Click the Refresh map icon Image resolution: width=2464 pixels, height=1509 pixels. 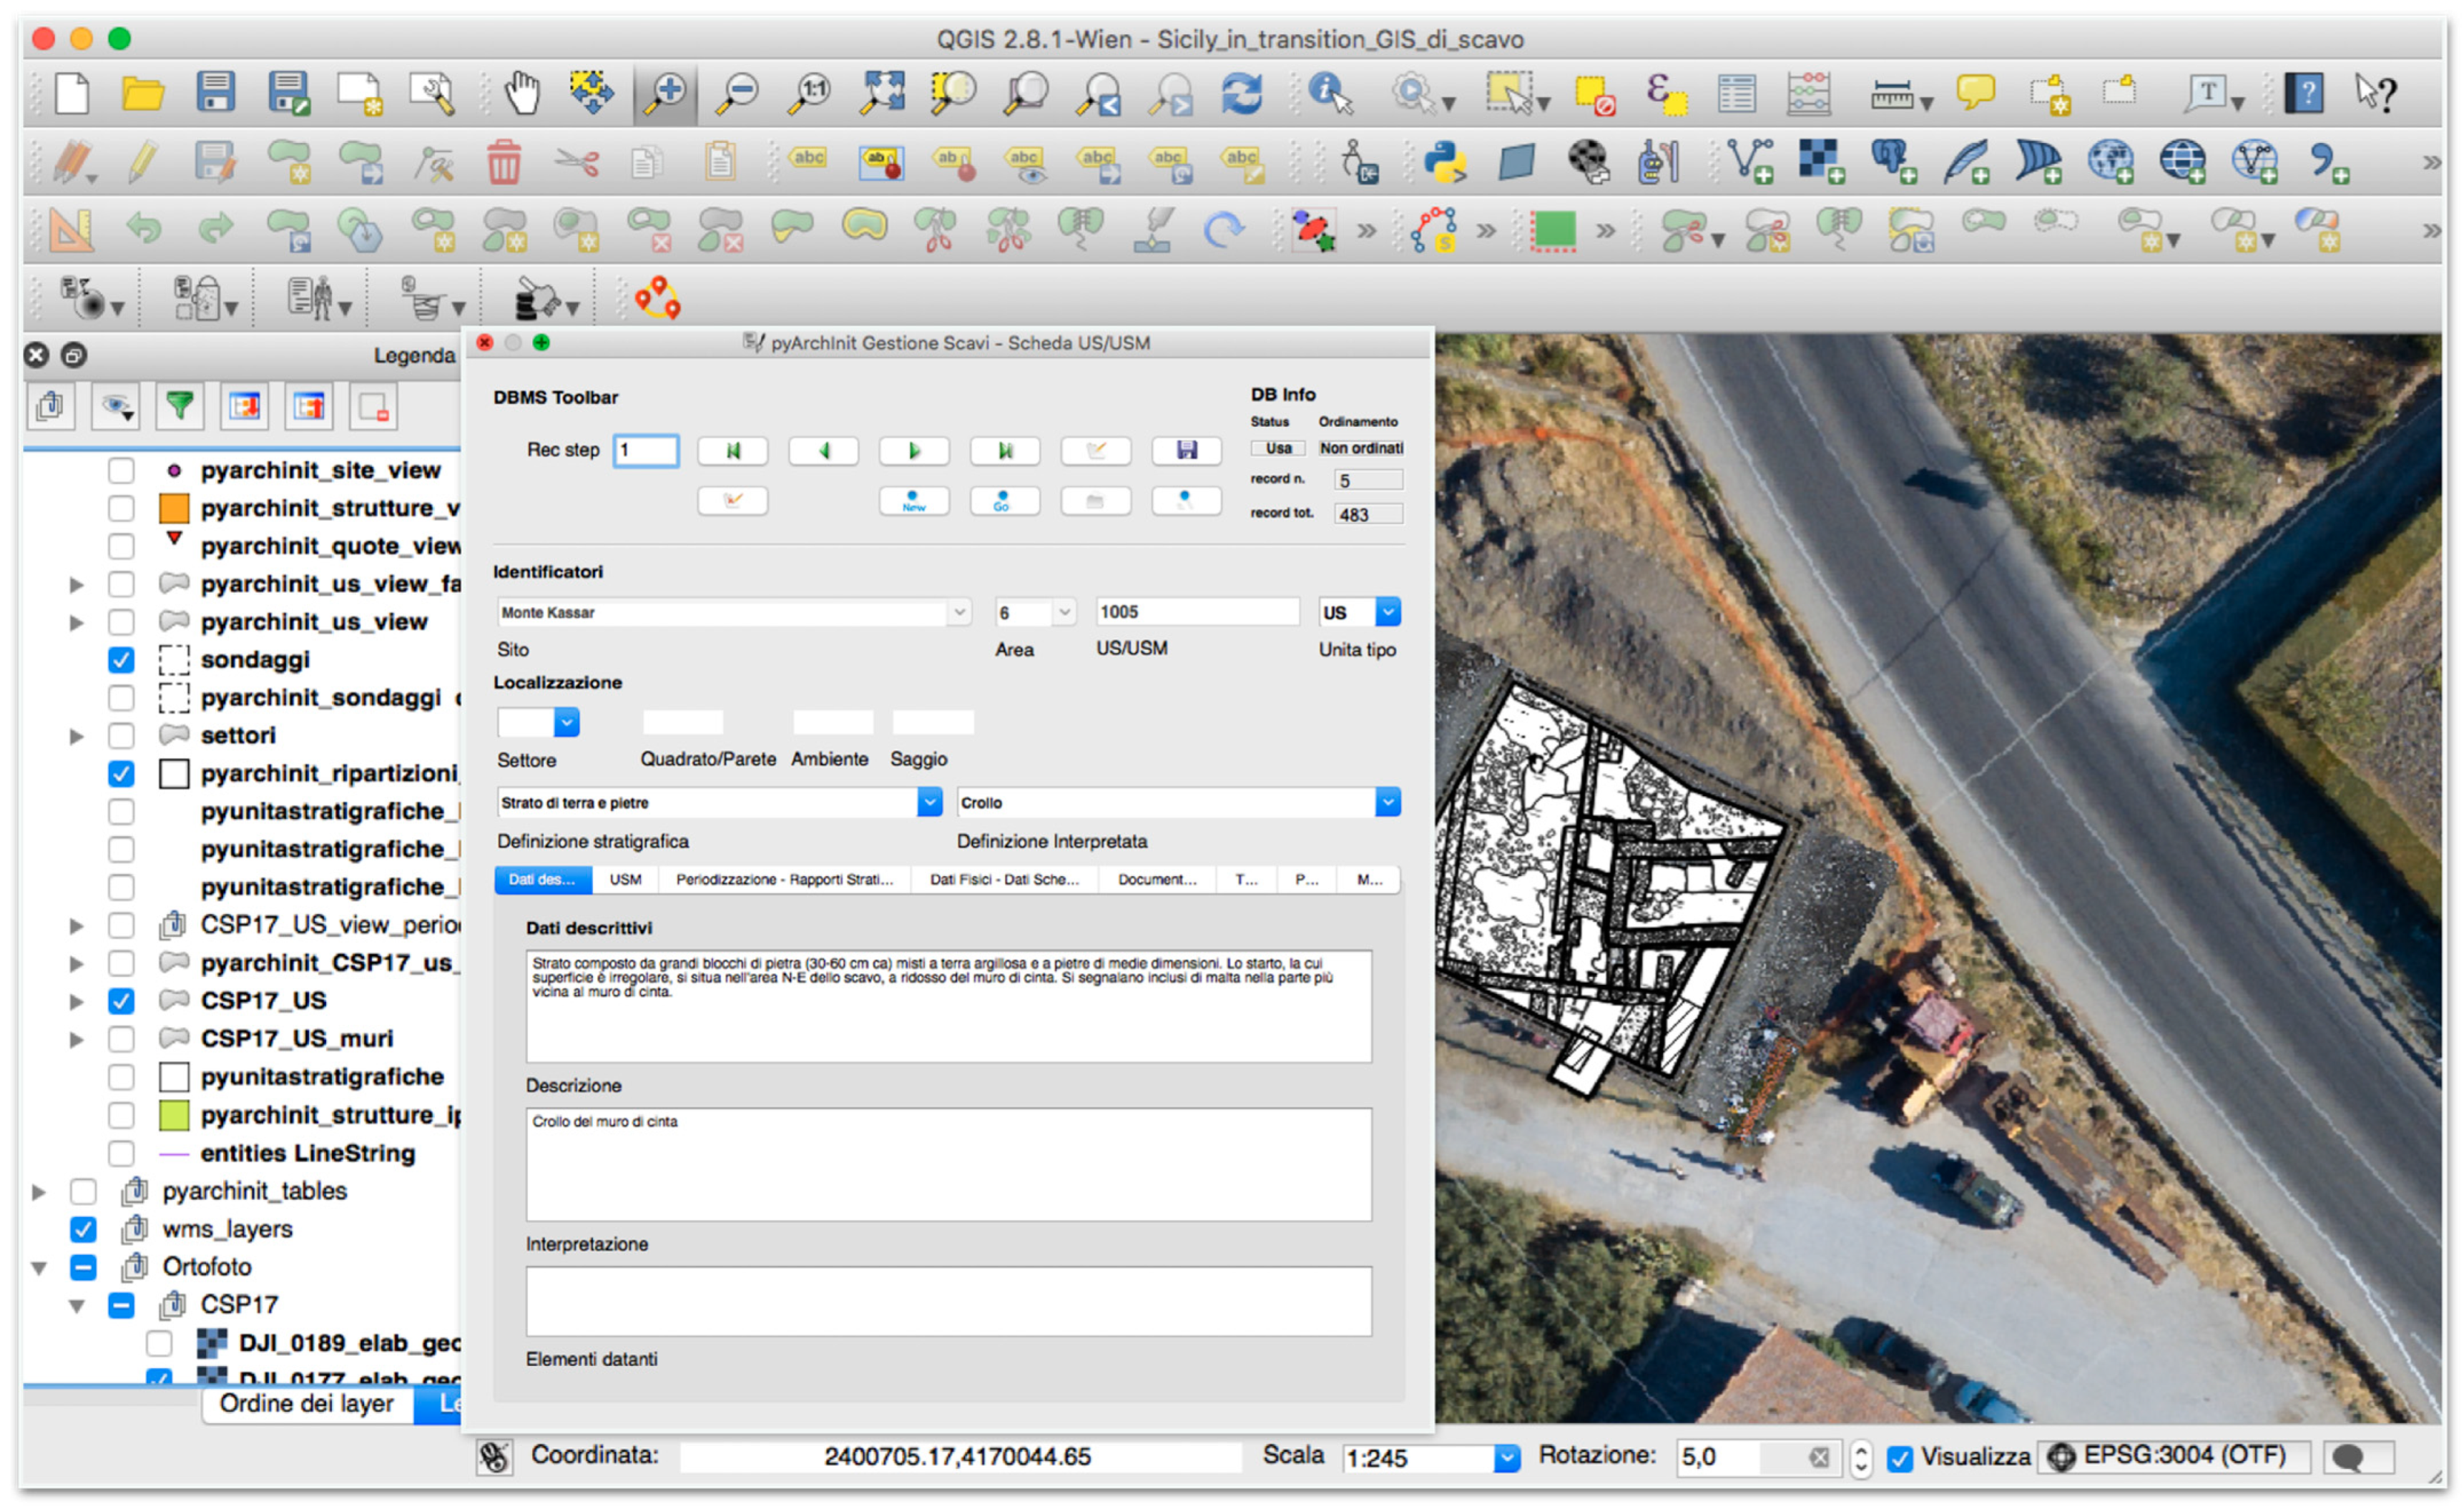click(x=1241, y=93)
